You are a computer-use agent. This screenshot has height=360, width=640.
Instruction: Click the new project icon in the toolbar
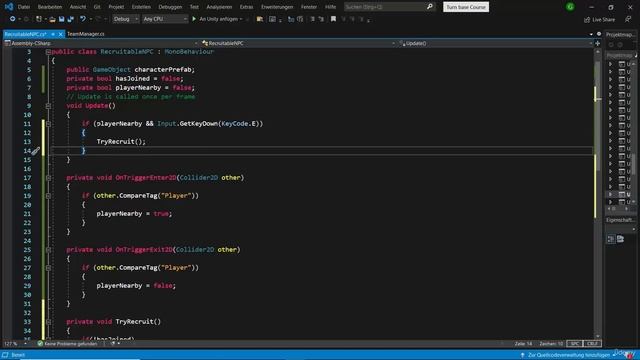click(x=39, y=19)
